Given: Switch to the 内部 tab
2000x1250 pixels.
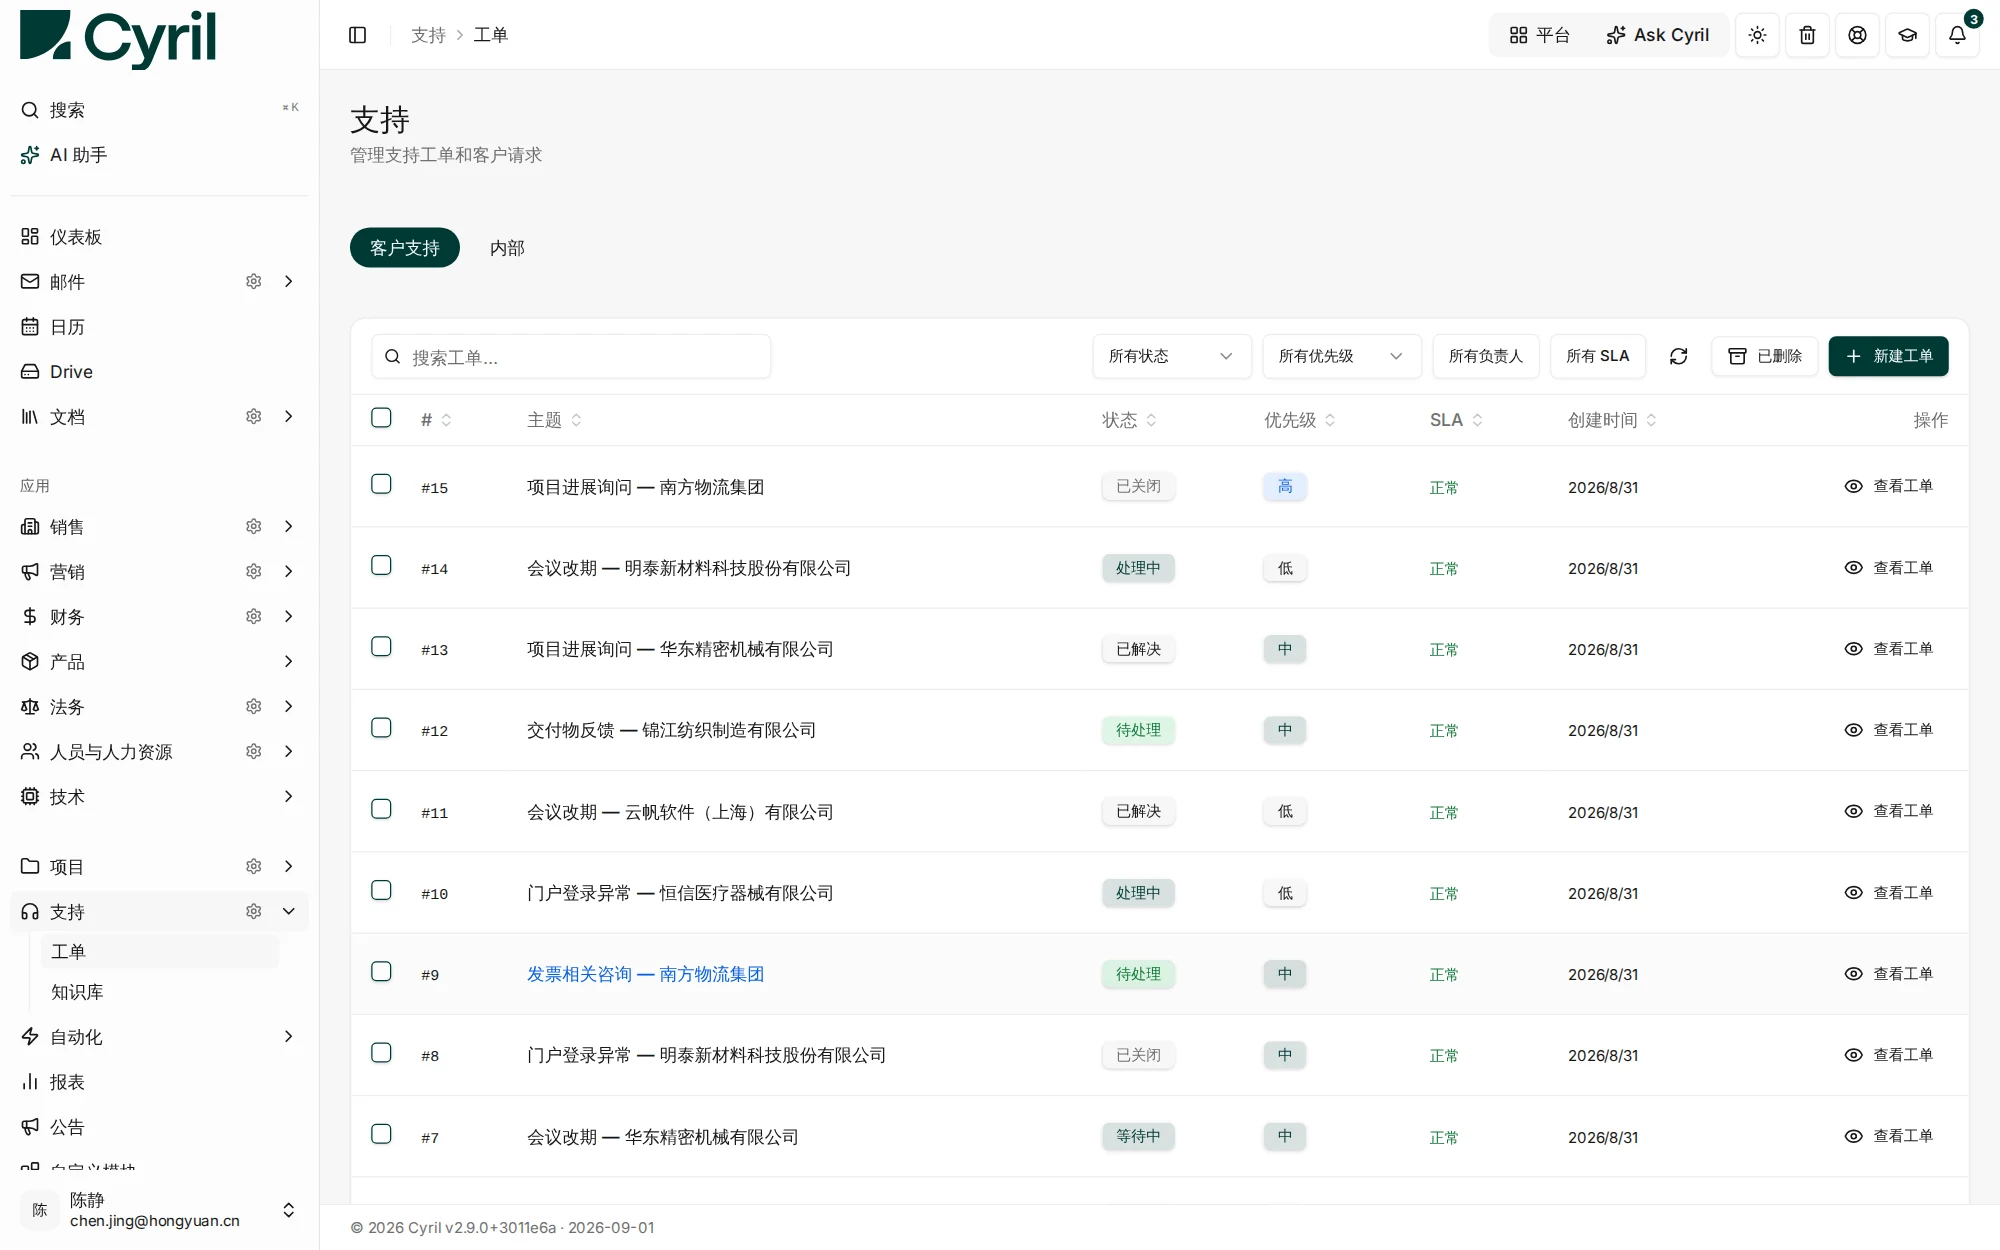Looking at the screenshot, I should (507, 248).
